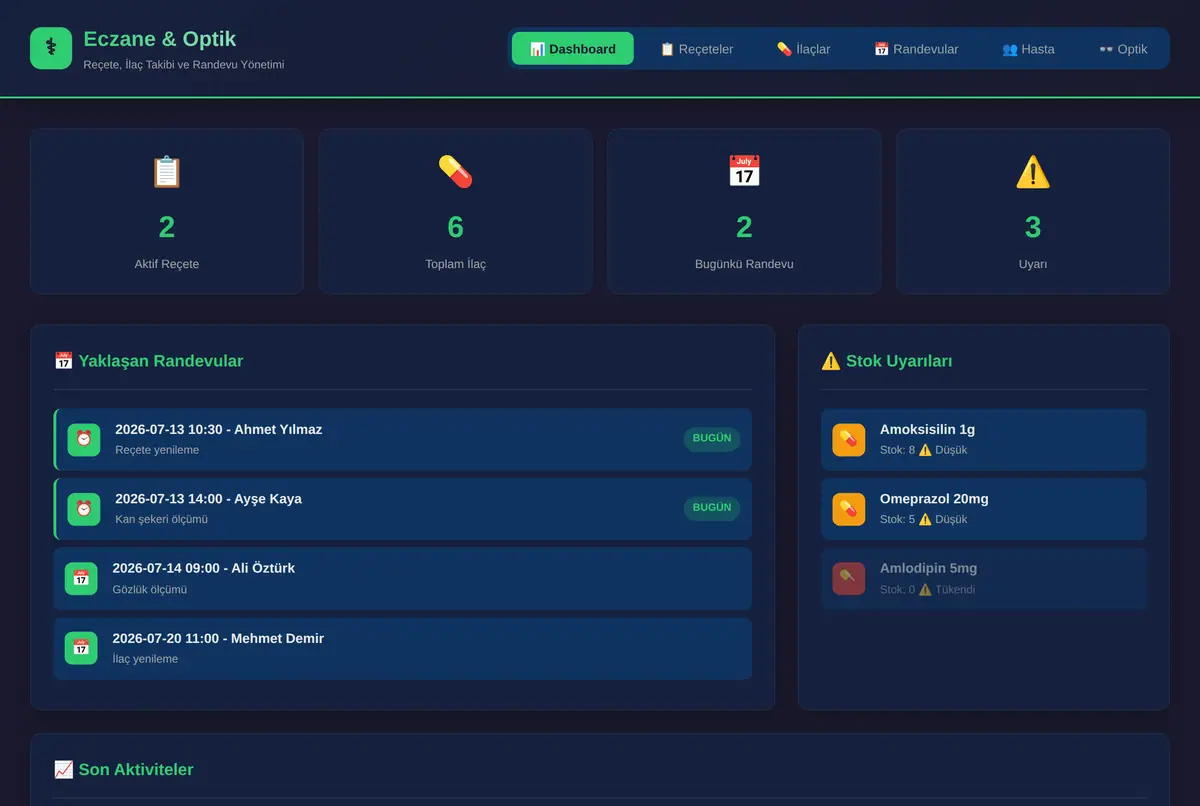Click the alarm clock icon for Ahmet Yılmaz
The height and width of the screenshot is (806, 1200).
point(84,439)
